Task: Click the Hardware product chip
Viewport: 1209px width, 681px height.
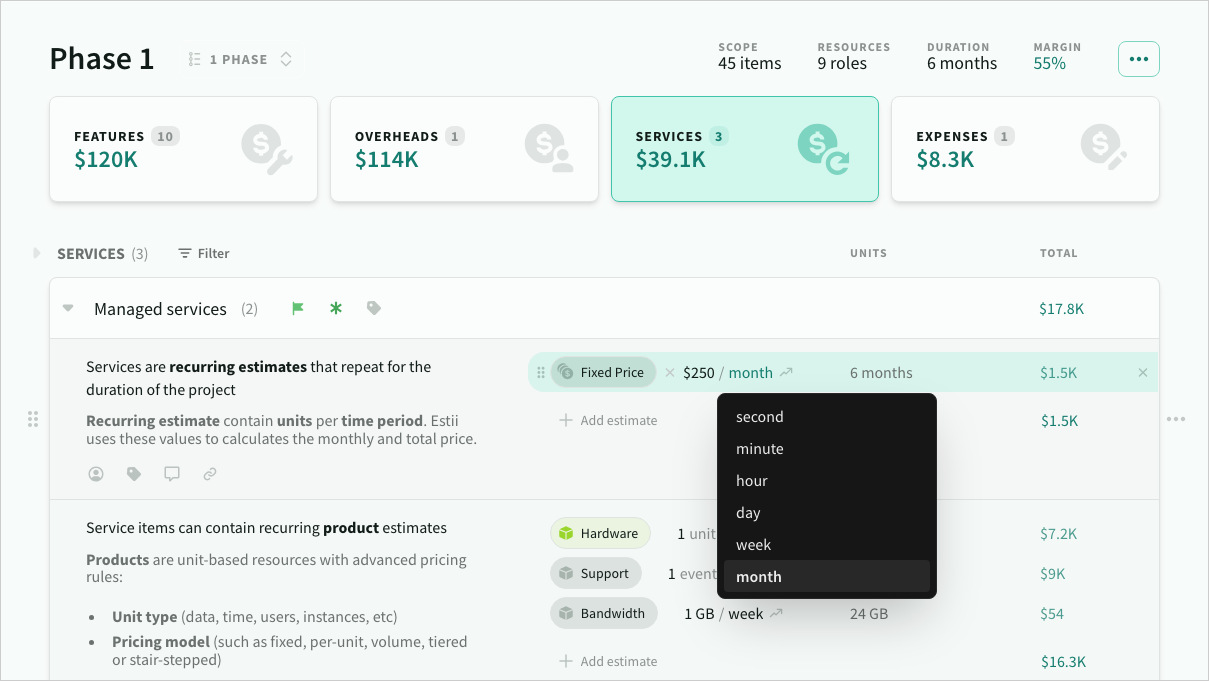Action: click(599, 534)
